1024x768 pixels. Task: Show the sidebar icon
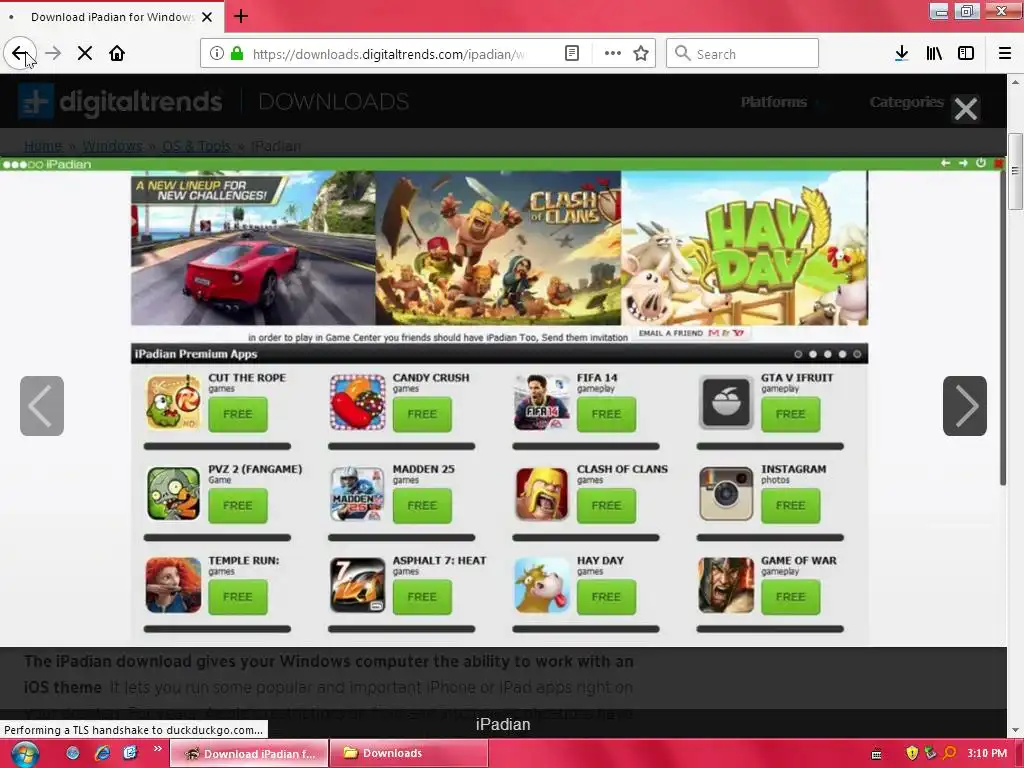(966, 54)
